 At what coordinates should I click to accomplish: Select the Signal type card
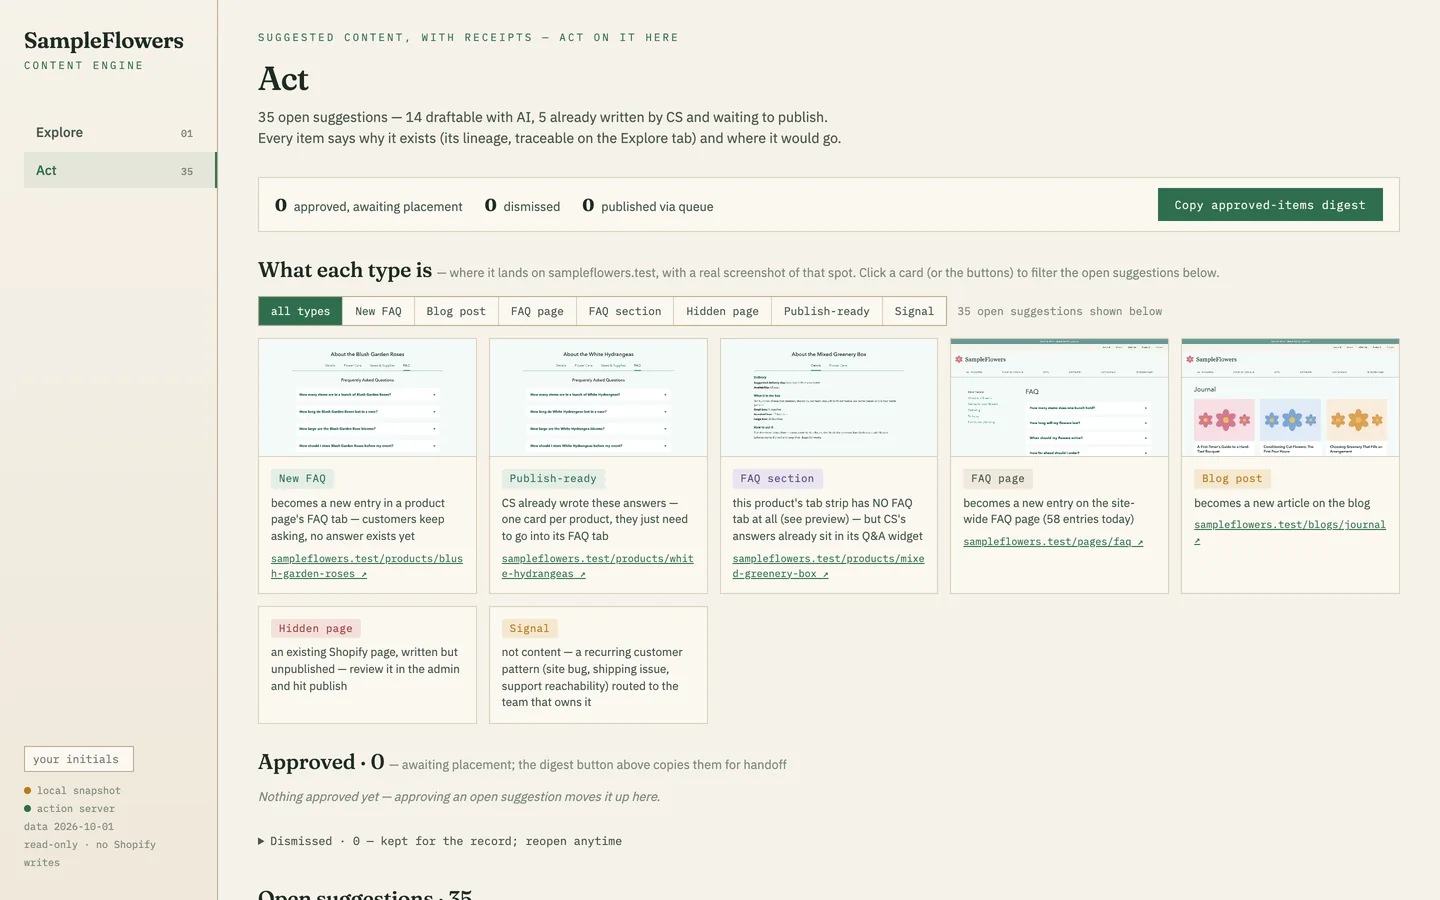pyautogui.click(x=598, y=665)
